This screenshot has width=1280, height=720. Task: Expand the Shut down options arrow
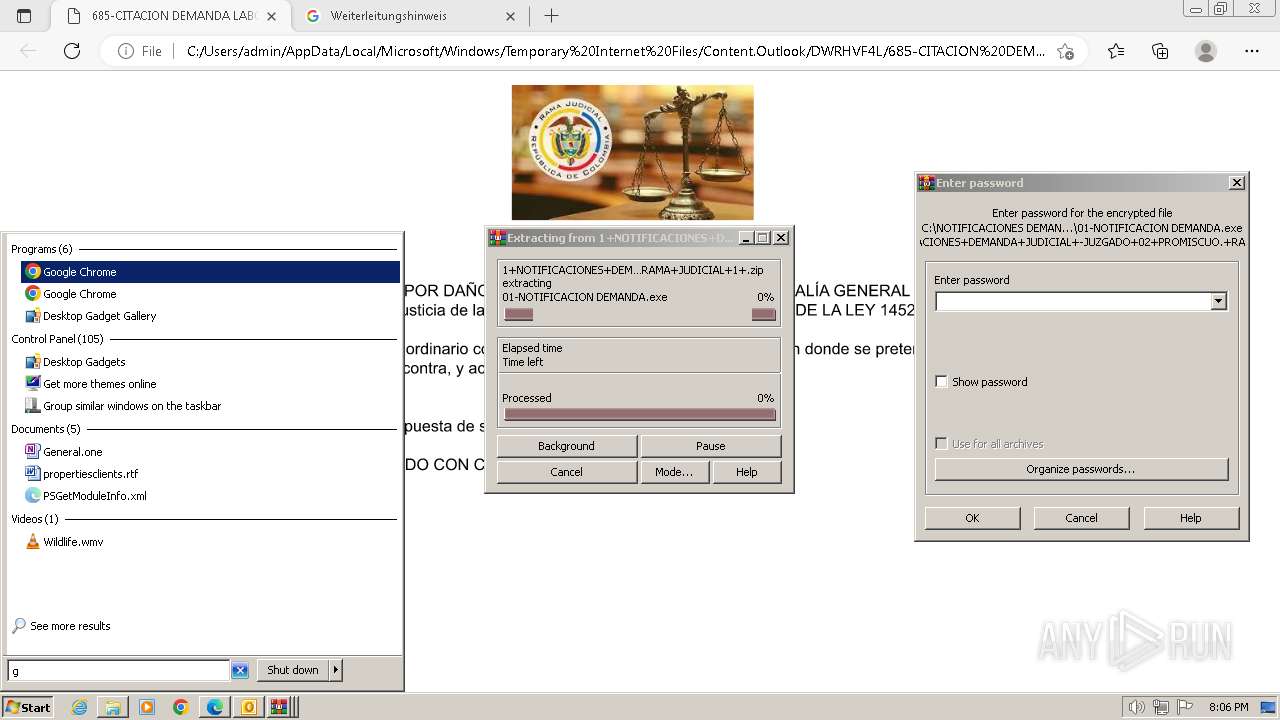pos(336,670)
